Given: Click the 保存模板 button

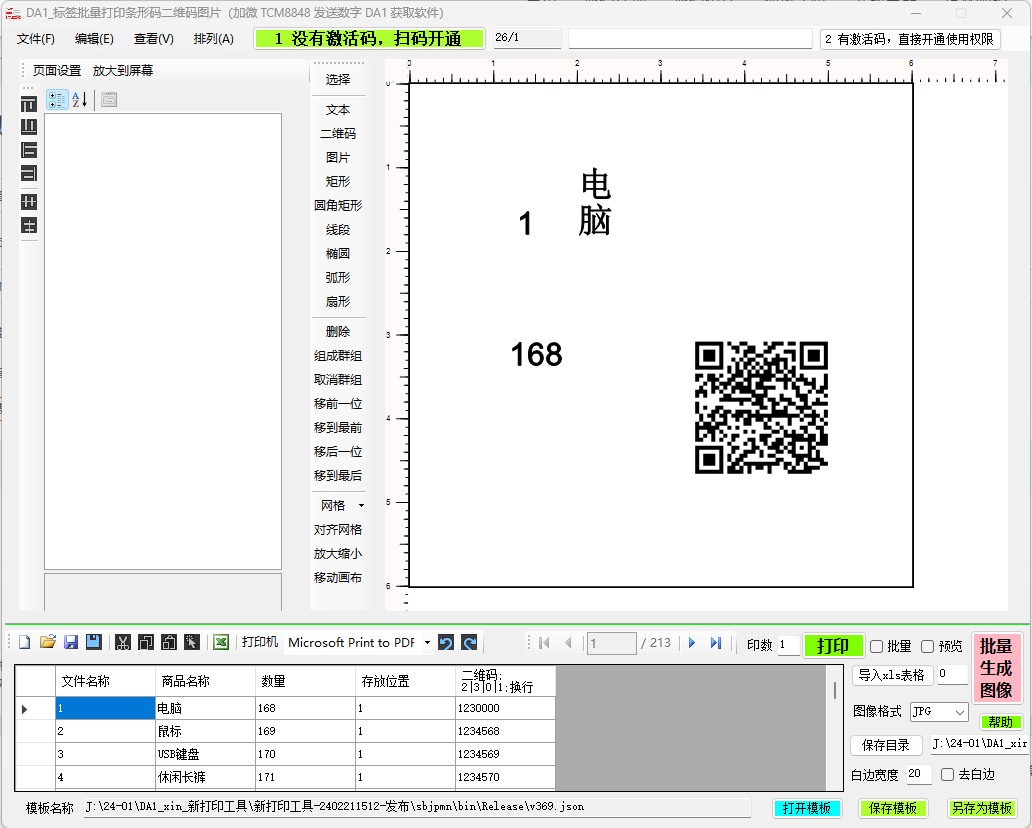Looking at the screenshot, I should (x=892, y=808).
